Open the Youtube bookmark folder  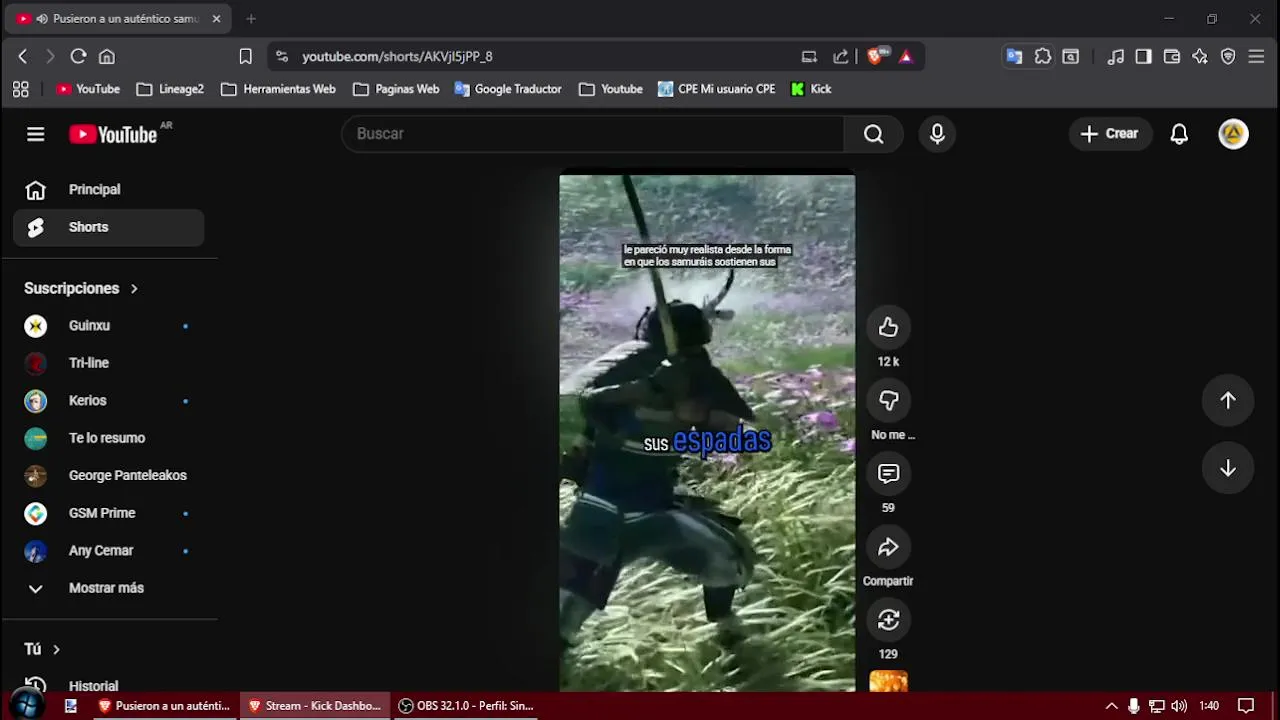tap(610, 89)
